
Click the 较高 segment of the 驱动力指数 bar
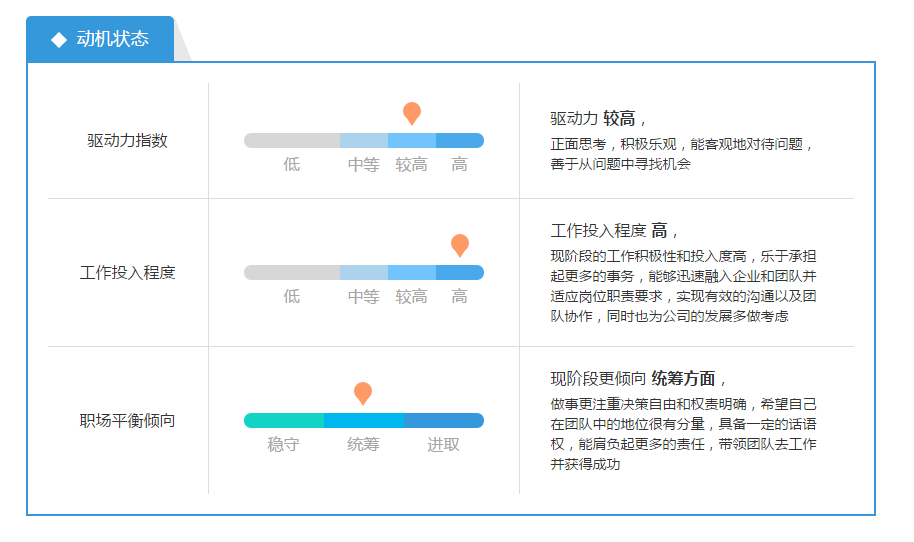(412, 140)
